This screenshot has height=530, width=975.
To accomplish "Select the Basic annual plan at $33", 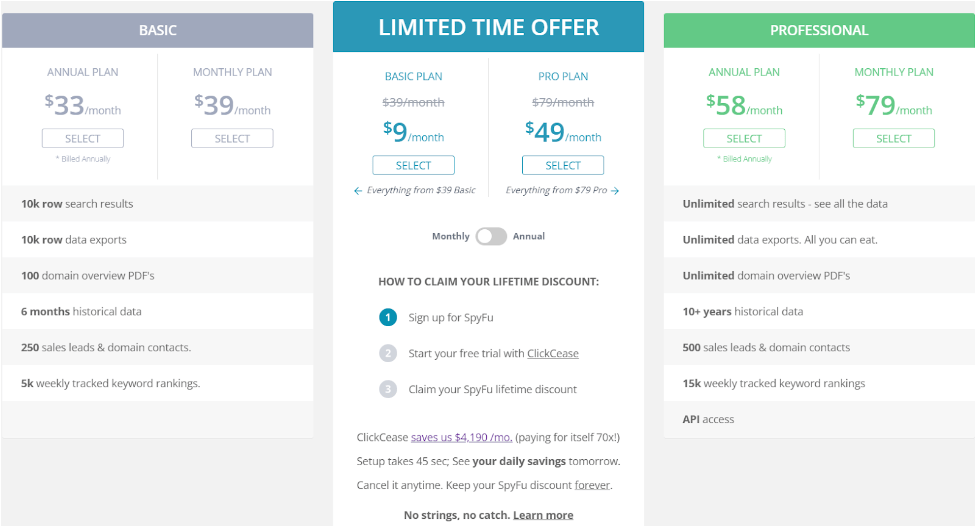I will click(x=83, y=138).
